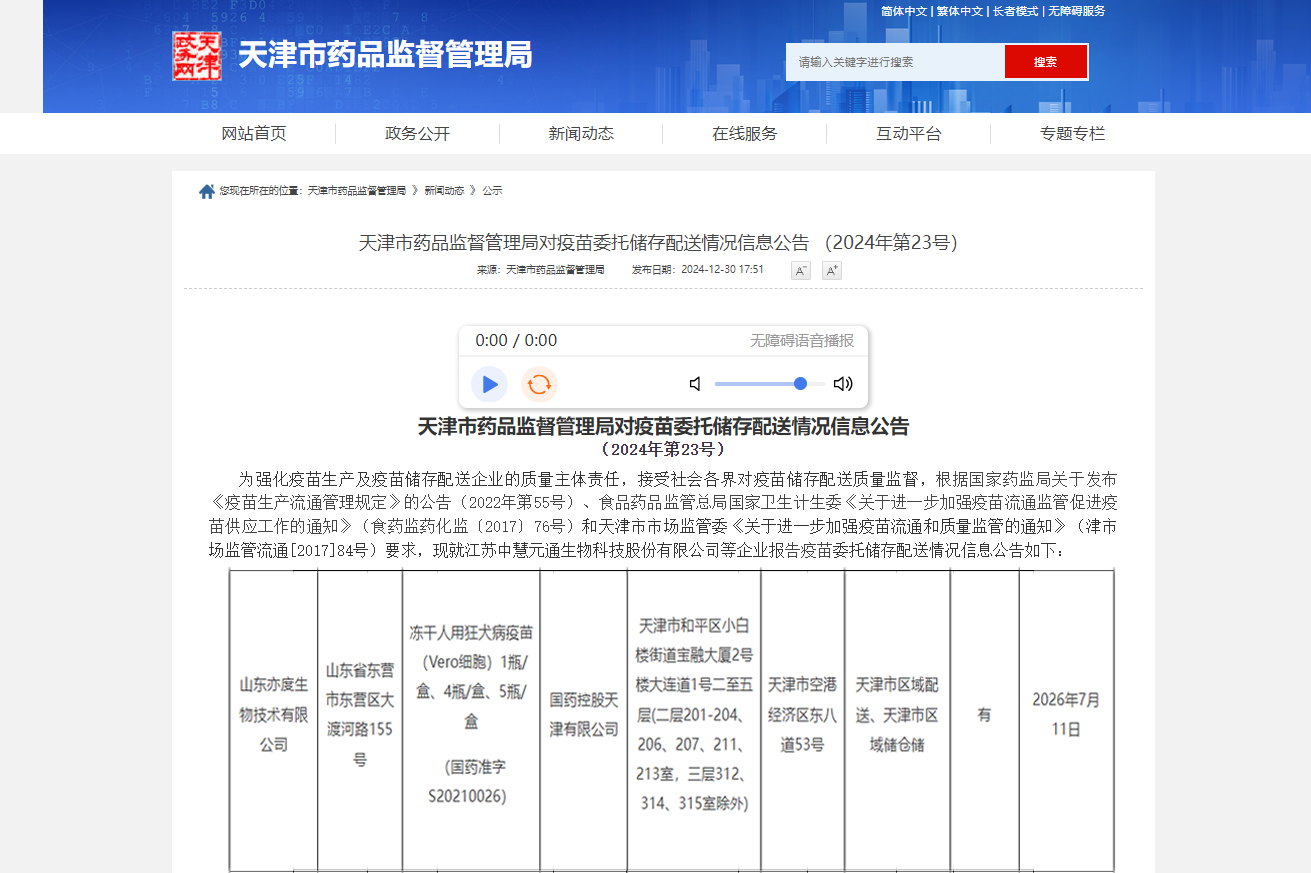
Task: Click the orange replay audio icon
Action: pyautogui.click(x=539, y=384)
